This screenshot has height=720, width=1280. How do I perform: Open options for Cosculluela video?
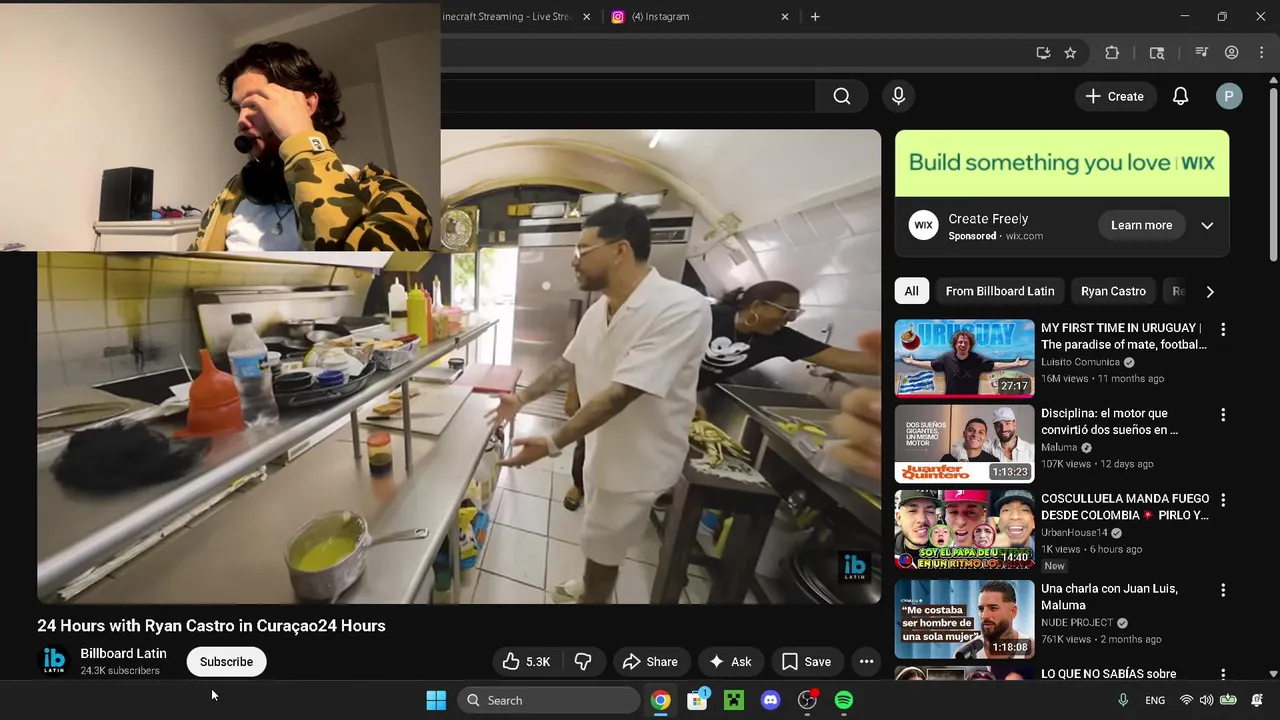pyautogui.click(x=1222, y=499)
